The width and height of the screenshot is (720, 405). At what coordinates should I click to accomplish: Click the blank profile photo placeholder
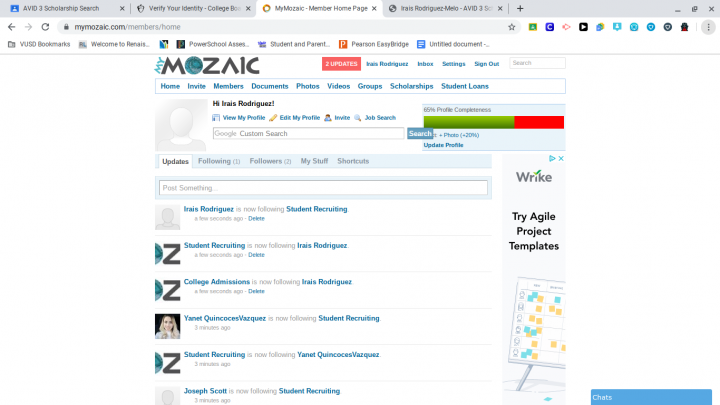(x=181, y=125)
